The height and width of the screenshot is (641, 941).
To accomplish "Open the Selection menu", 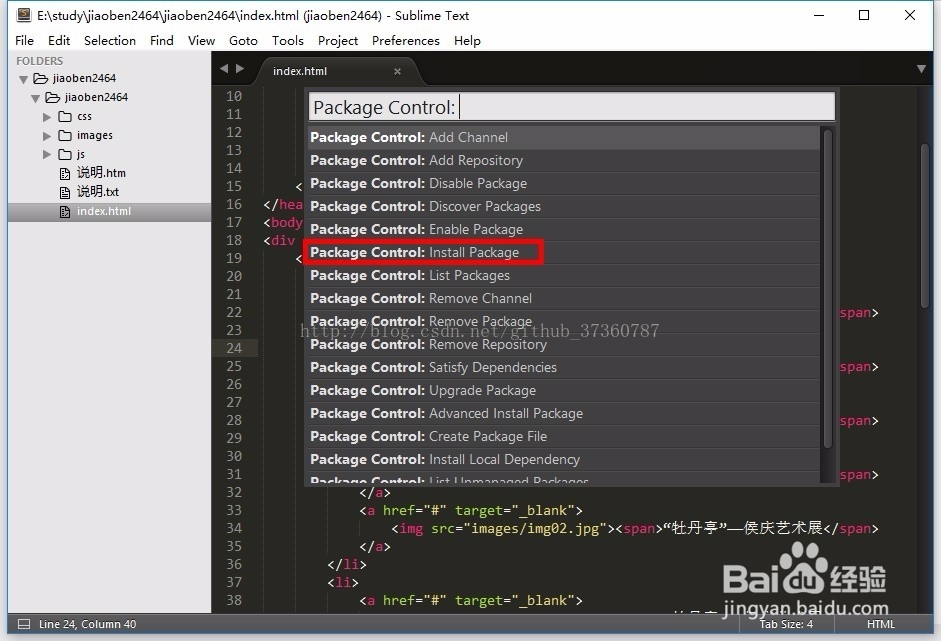I will coord(110,40).
